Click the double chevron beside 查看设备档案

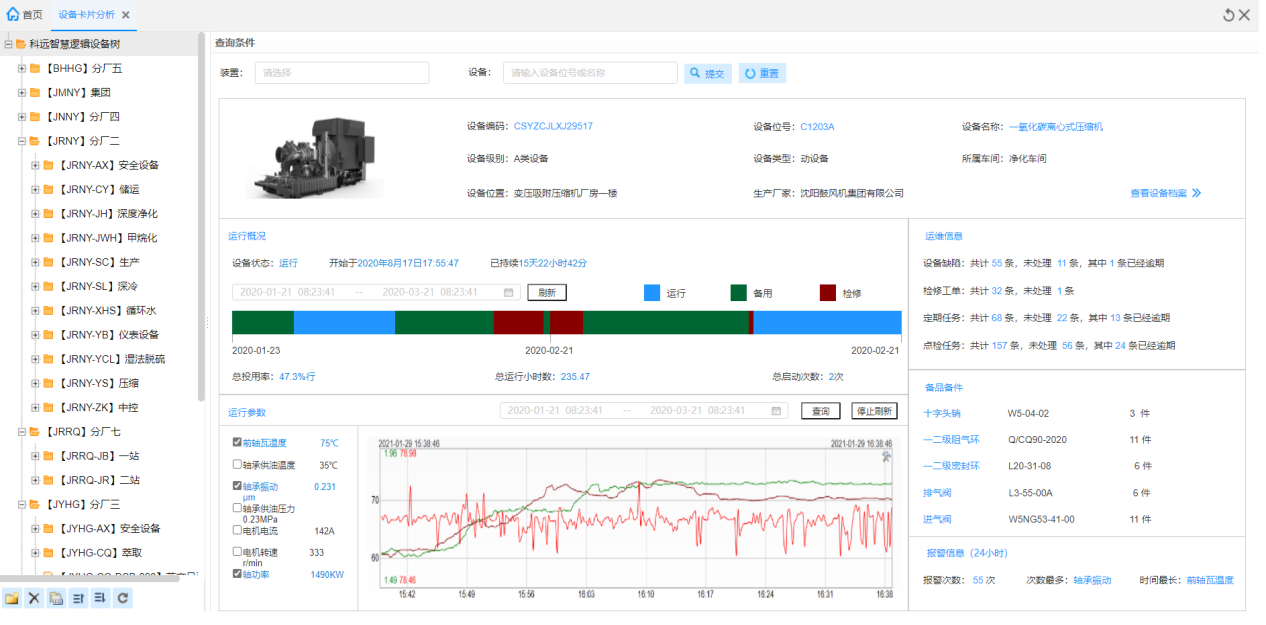pos(1196,193)
